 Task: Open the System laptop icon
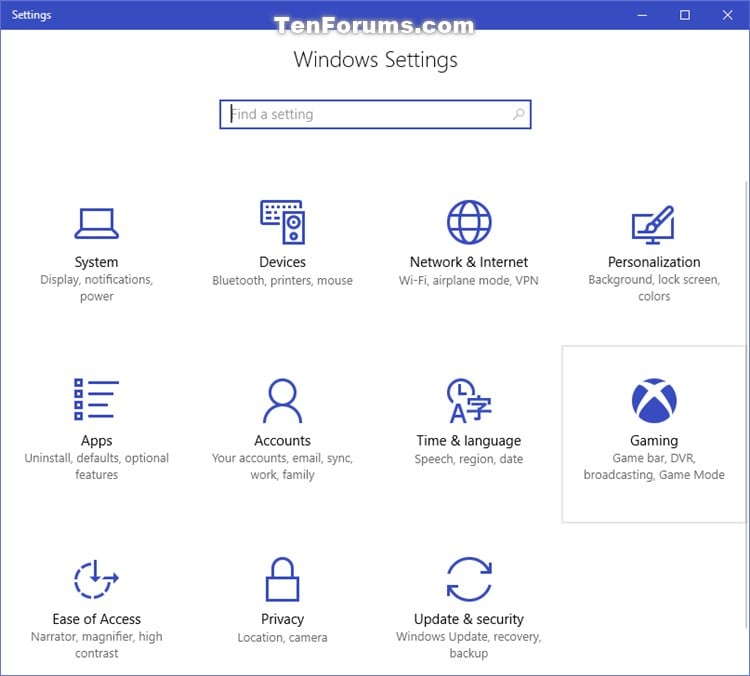[96, 223]
